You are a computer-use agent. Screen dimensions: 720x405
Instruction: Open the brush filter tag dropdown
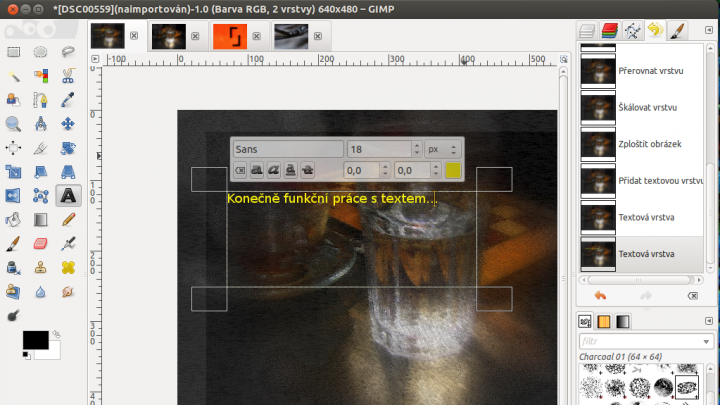point(706,341)
